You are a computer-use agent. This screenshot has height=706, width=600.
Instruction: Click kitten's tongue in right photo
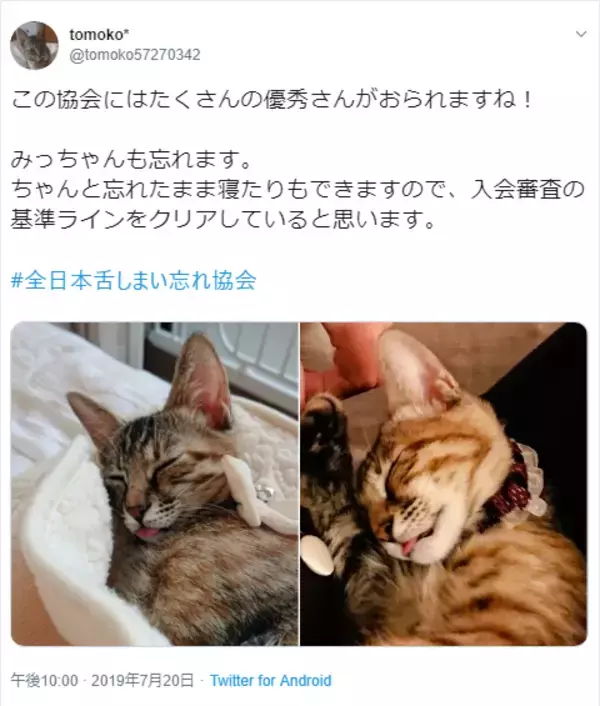click(408, 547)
